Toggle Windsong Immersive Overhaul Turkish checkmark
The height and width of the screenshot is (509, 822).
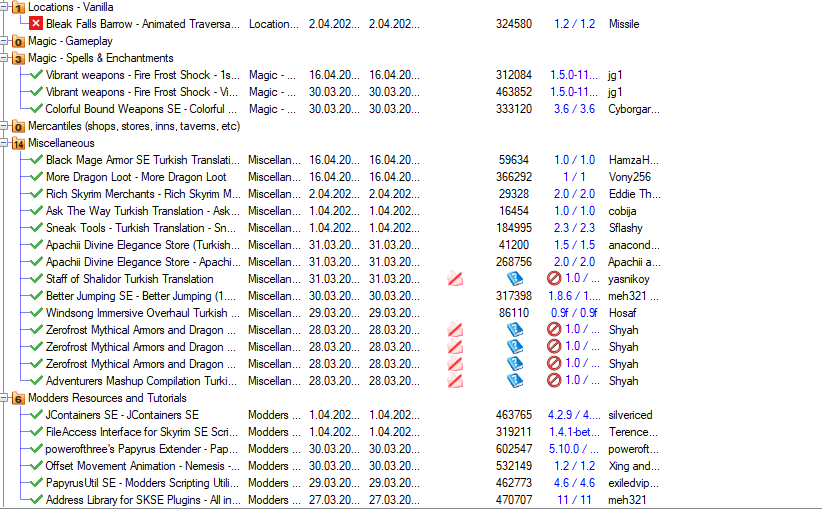click(36, 312)
